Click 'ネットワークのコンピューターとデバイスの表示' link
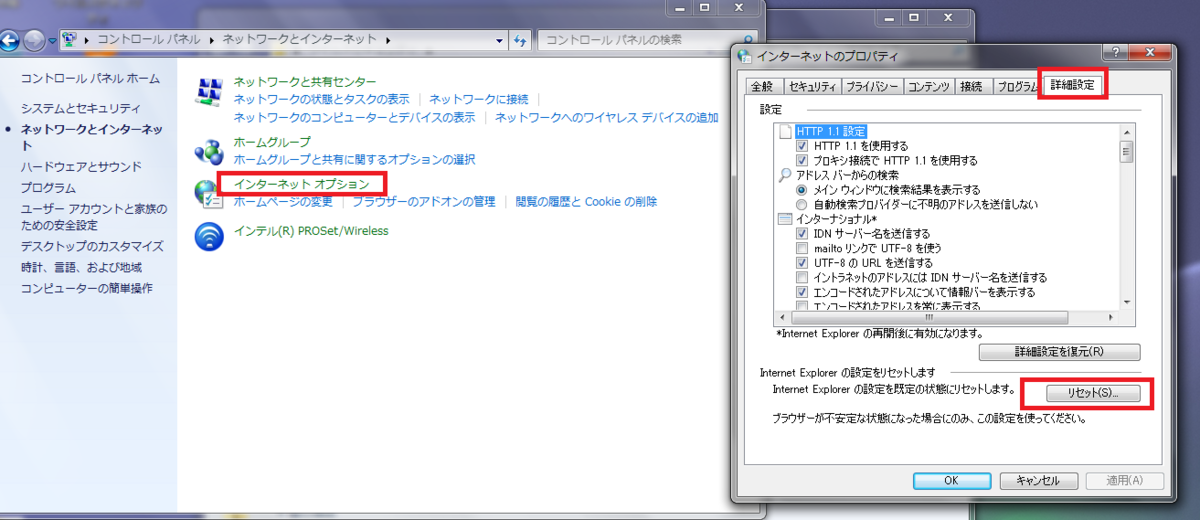Viewport: 1200px width, 520px height. click(x=354, y=117)
